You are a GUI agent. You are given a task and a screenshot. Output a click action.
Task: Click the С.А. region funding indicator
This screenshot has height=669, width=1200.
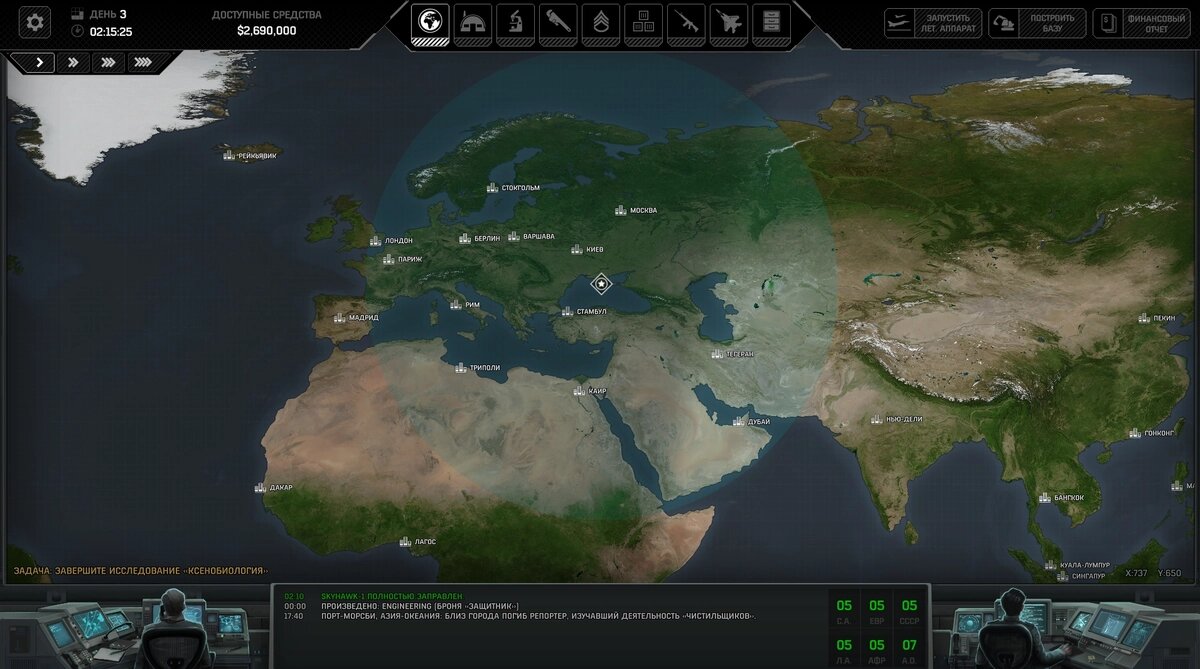(844, 611)
